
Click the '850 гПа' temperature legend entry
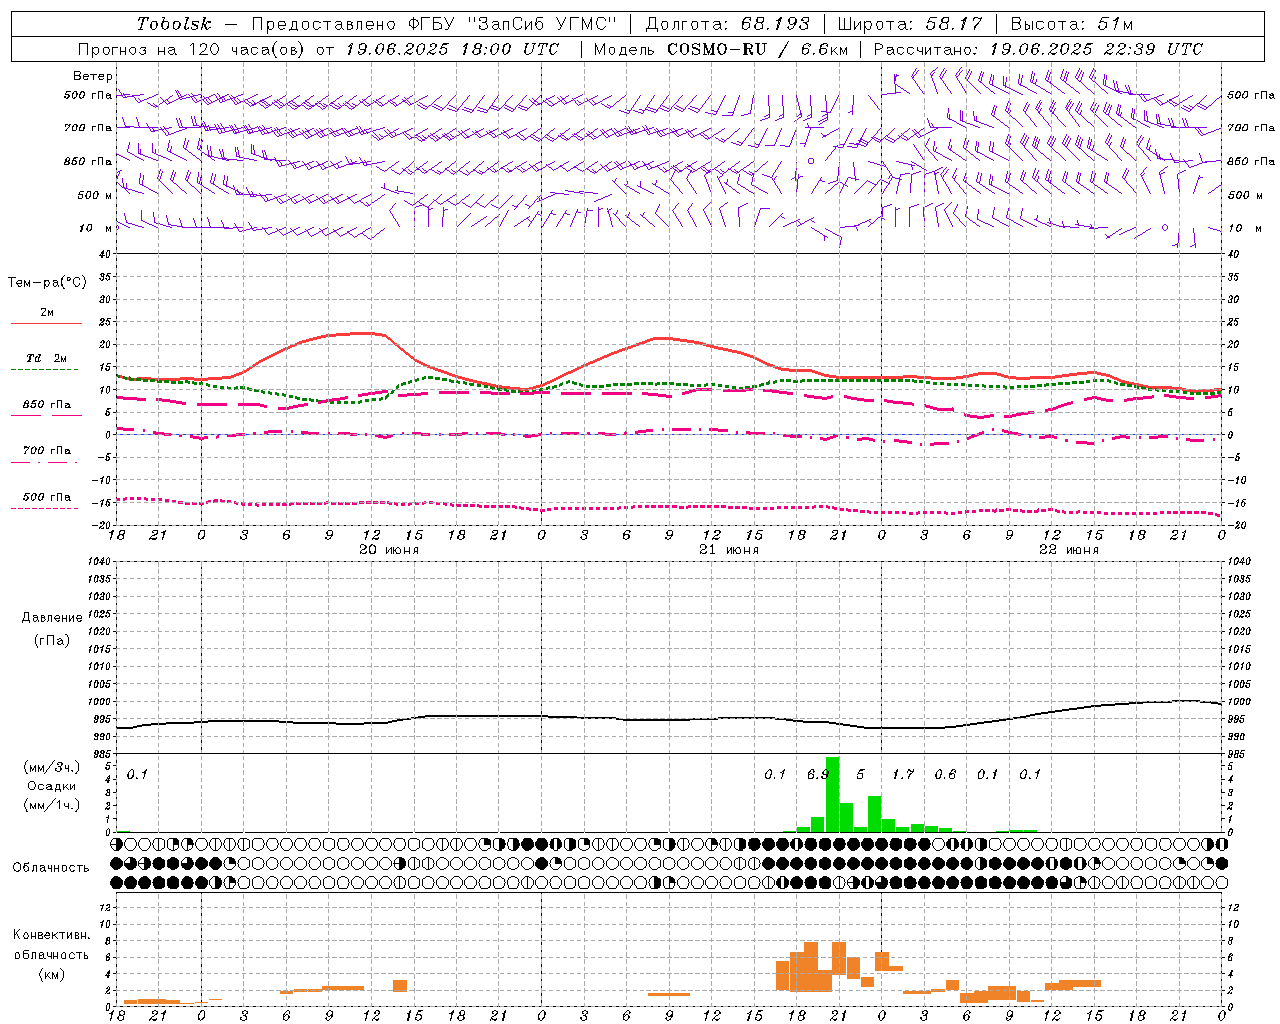[47, 405]
